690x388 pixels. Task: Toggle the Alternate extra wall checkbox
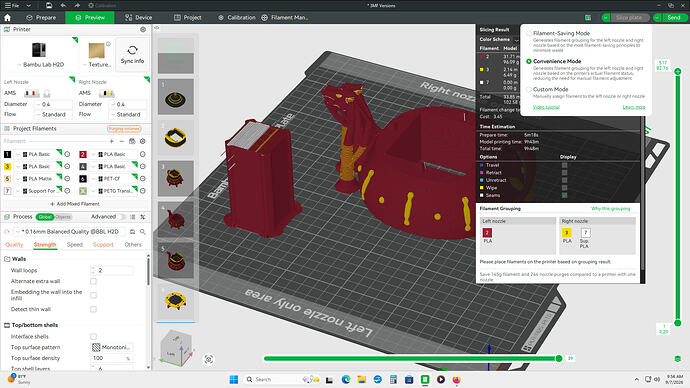point(93,281)
